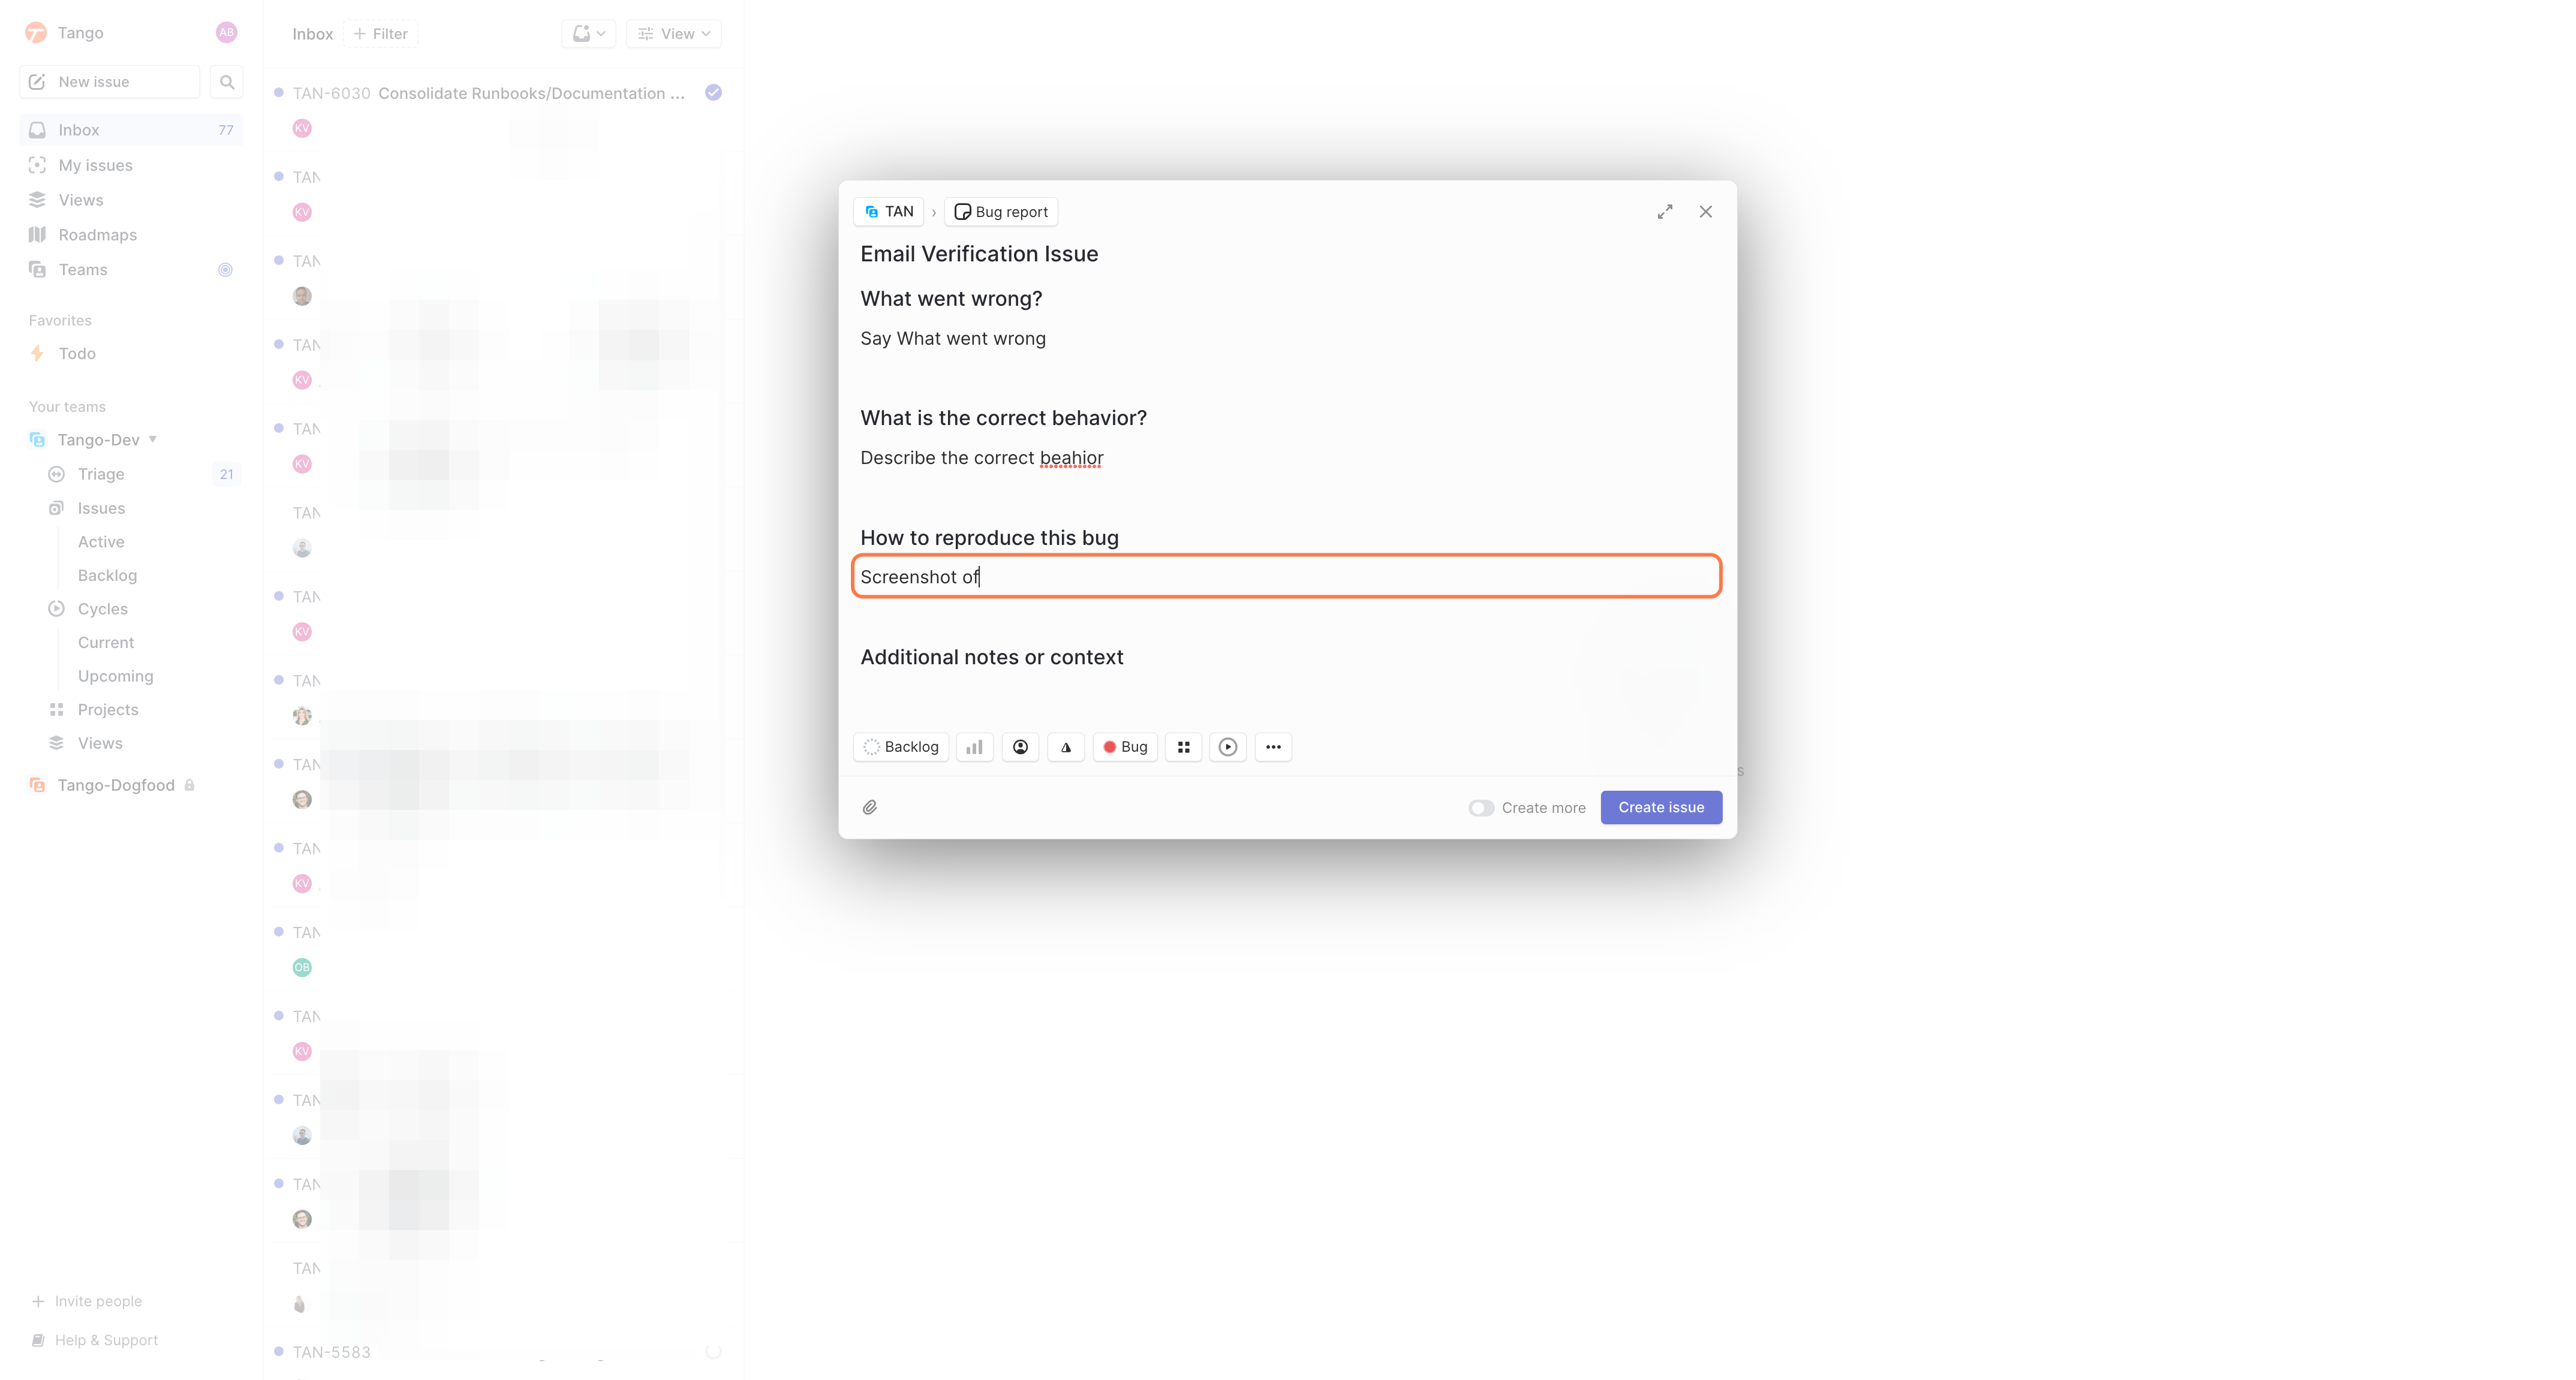
Task: Expand the issue dialog to full screen
Action: click(x=1665, y=212)
